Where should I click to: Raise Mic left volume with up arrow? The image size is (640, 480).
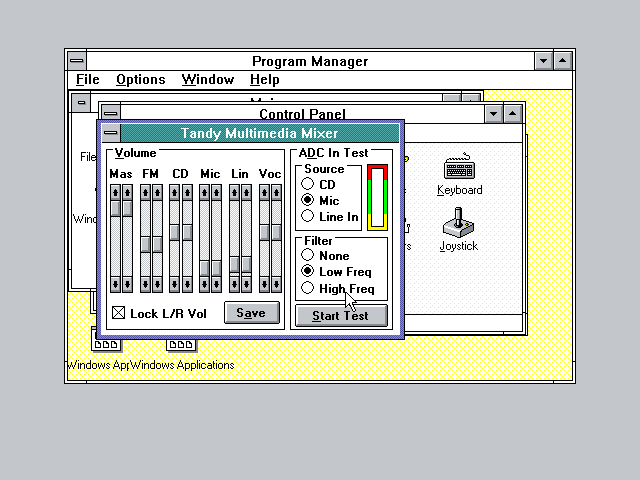[204, 192]
